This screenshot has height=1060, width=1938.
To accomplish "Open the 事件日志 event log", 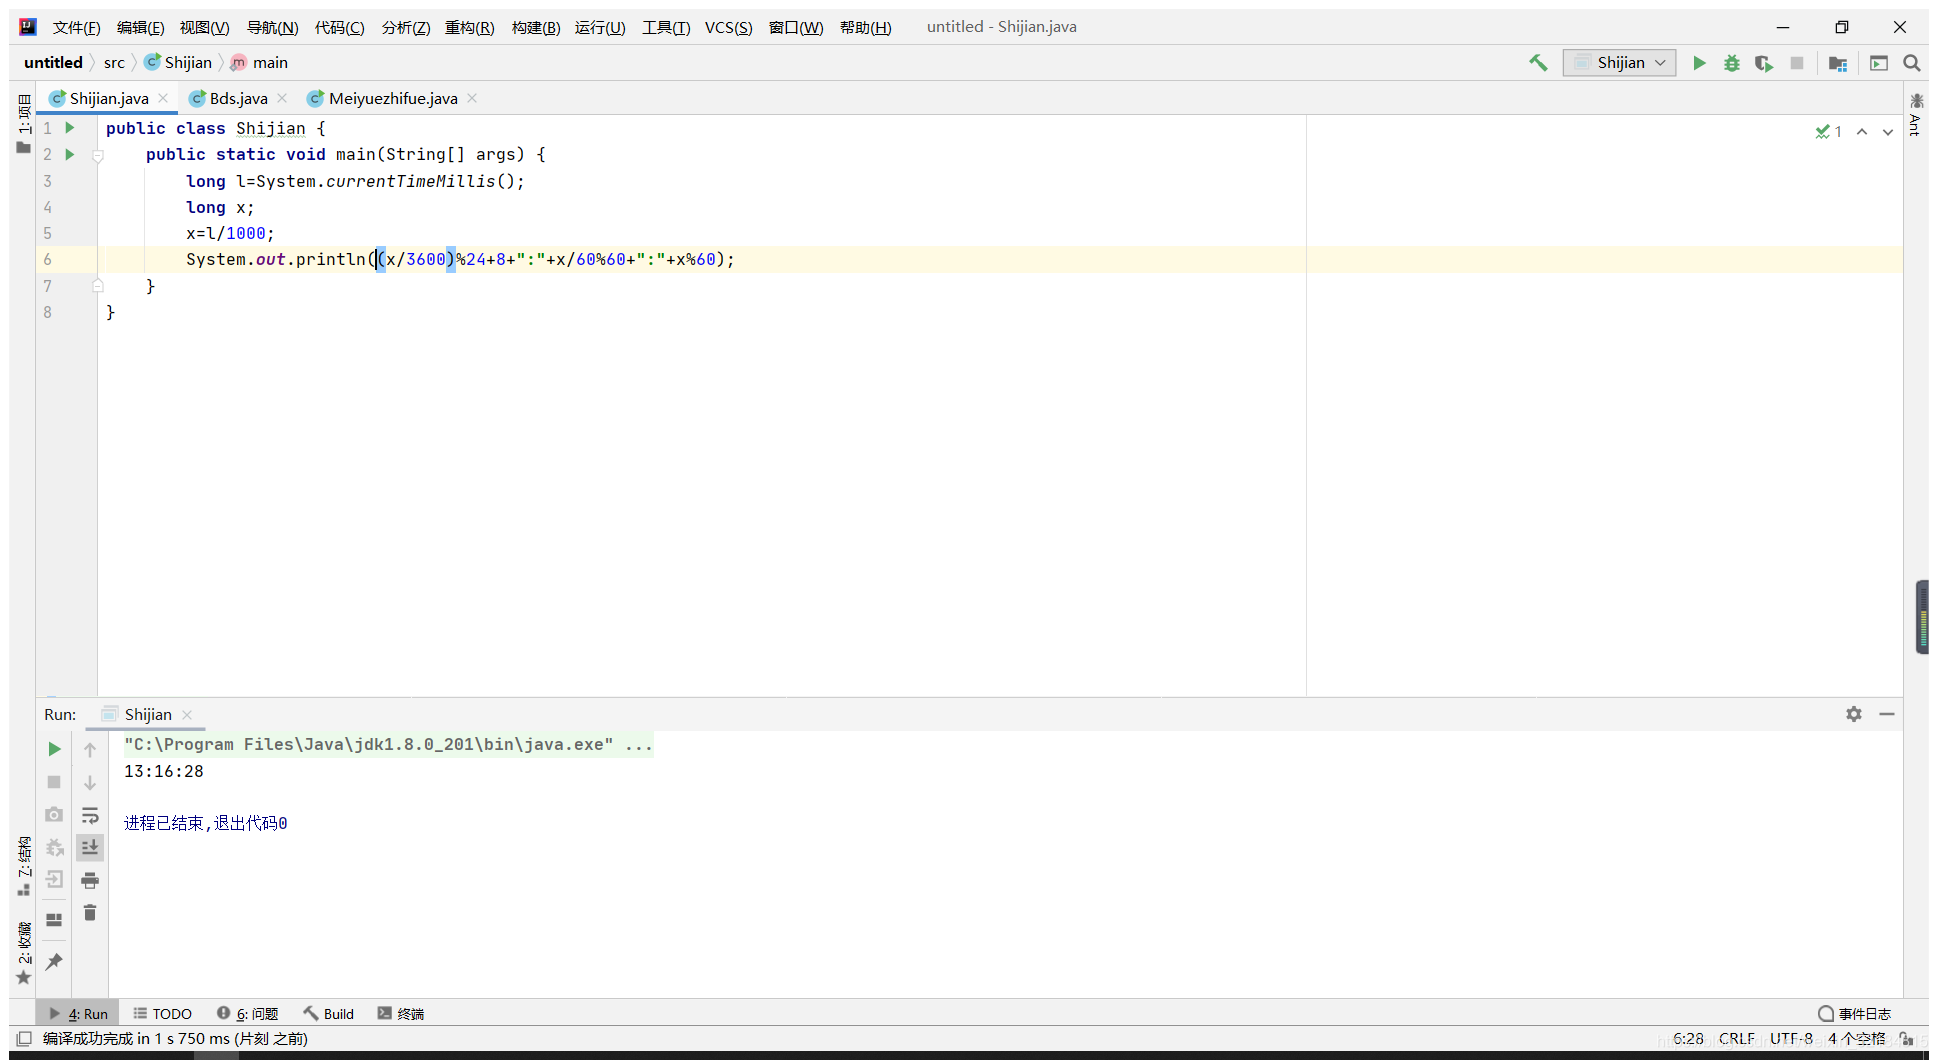I will 1854,1013.
